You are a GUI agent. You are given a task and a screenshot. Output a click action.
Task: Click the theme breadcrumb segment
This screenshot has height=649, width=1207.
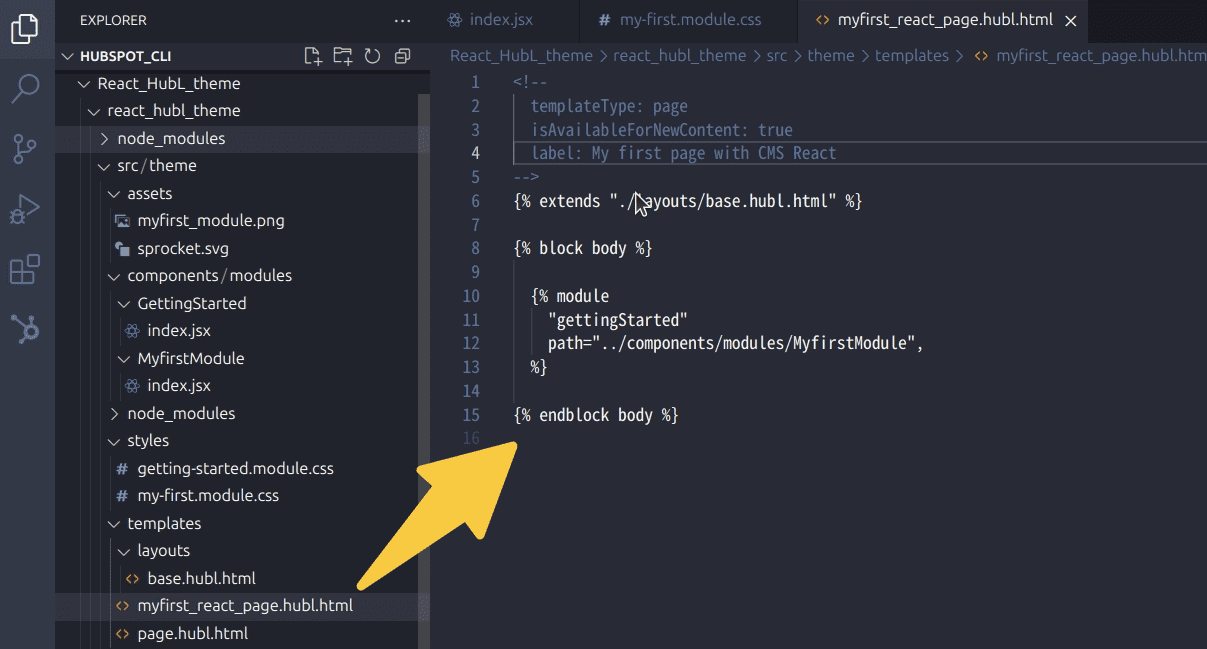point(831,56)
